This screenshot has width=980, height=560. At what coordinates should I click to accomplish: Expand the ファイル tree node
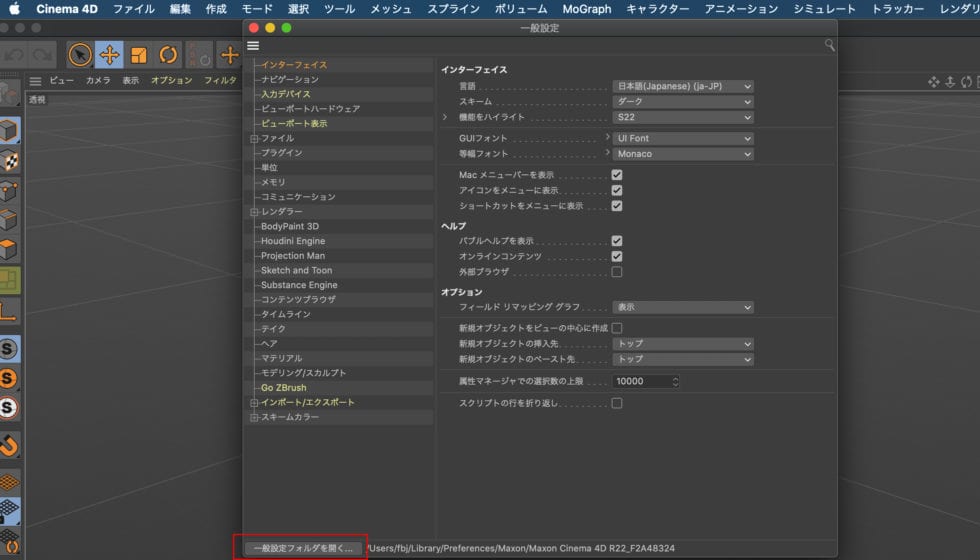point(254,139)
